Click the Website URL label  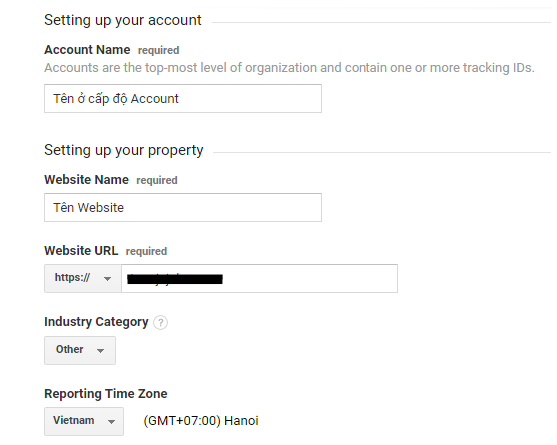pos(81,251)
